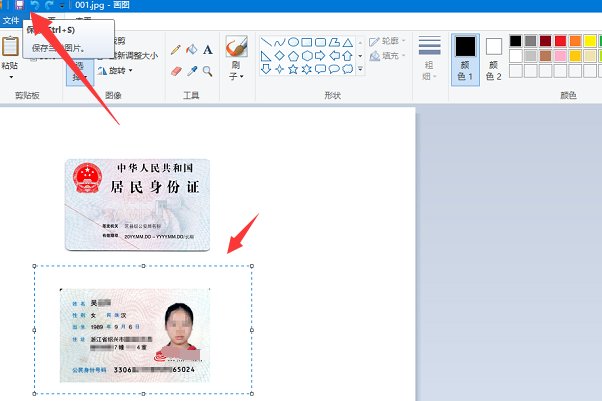Screen dimensions: 602x401
Task: Open the 旋转 (Rotate) dropdown
Action: [115, 71]
